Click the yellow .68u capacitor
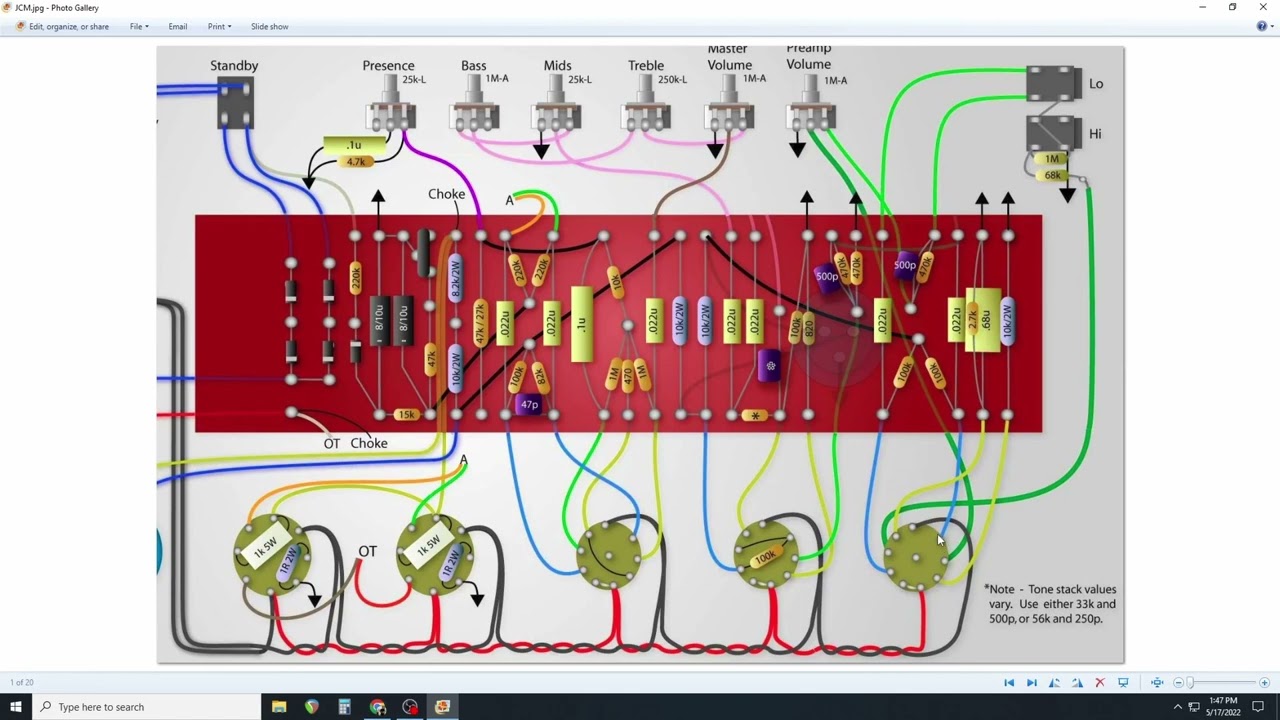This screenshot has width=1280, height=720. 986,320
